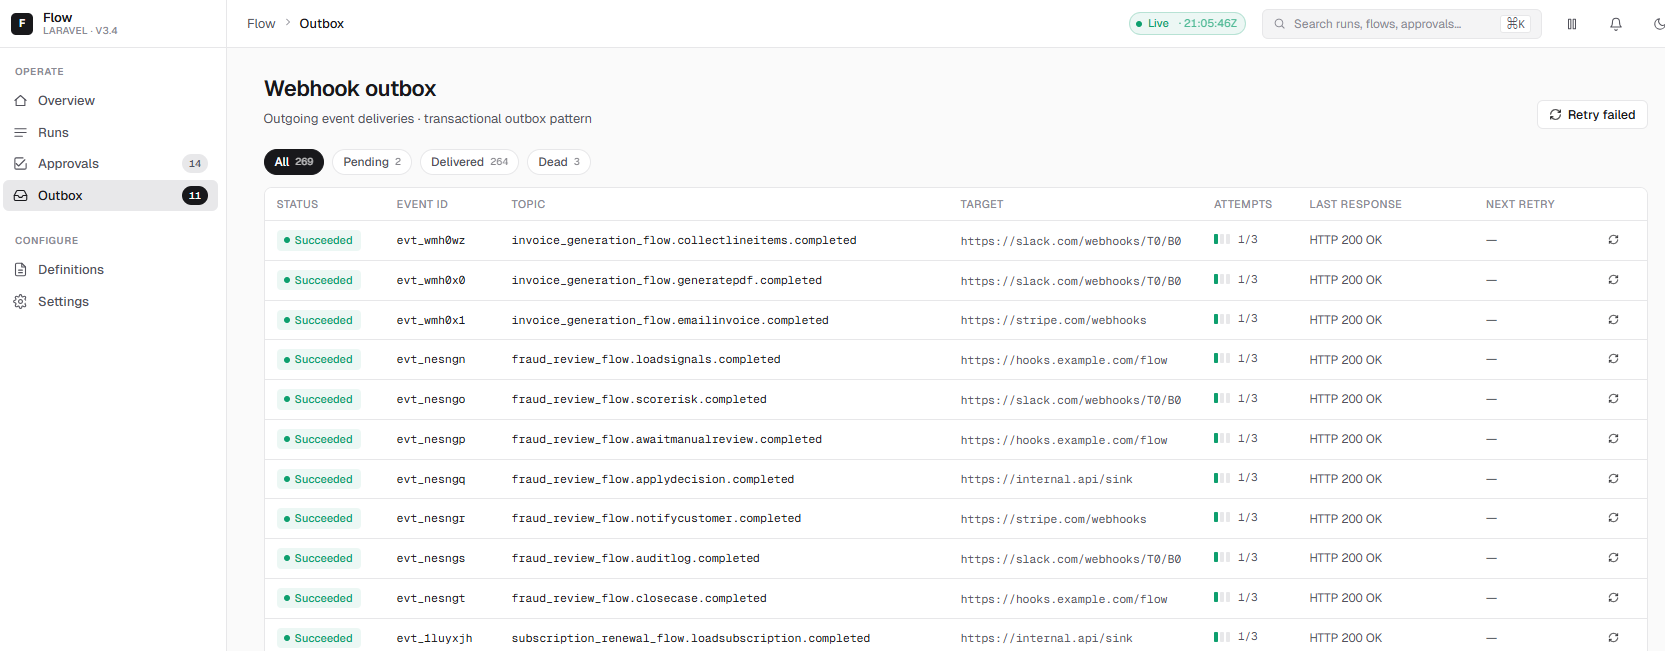Click internal.api/sink target for evt_nesngq
The image size is (1665, 651).
1047,480
